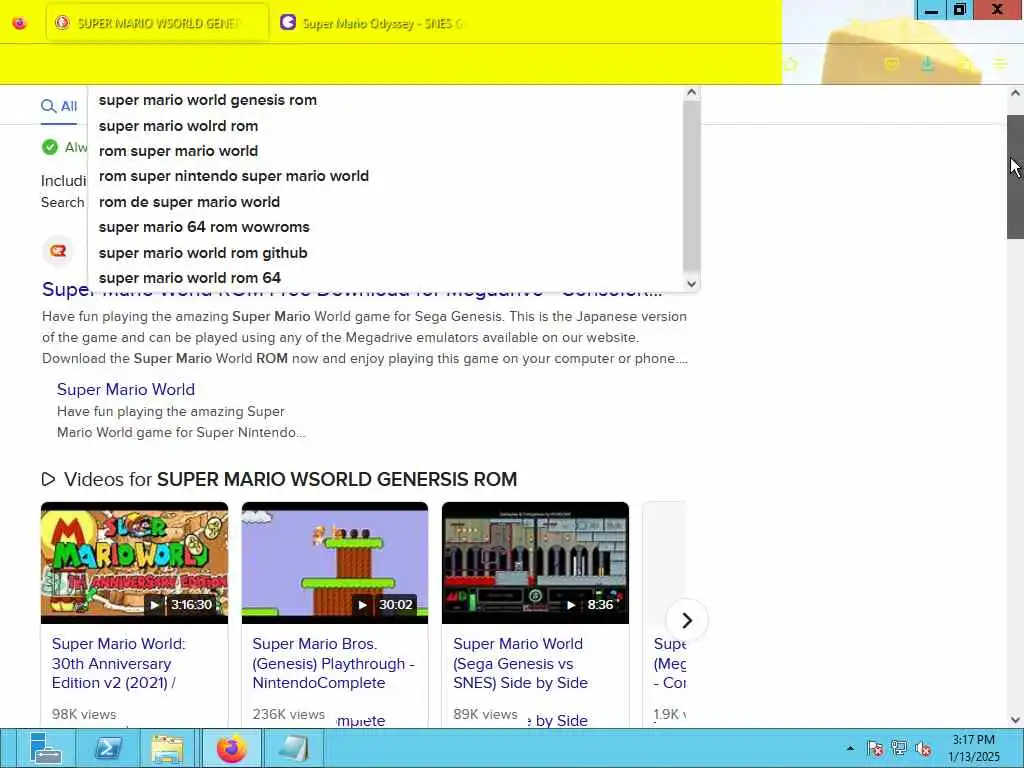Launch PowerShell from the taskbar
Viewport: 1024px width, 768px height.
click(108, 748)
